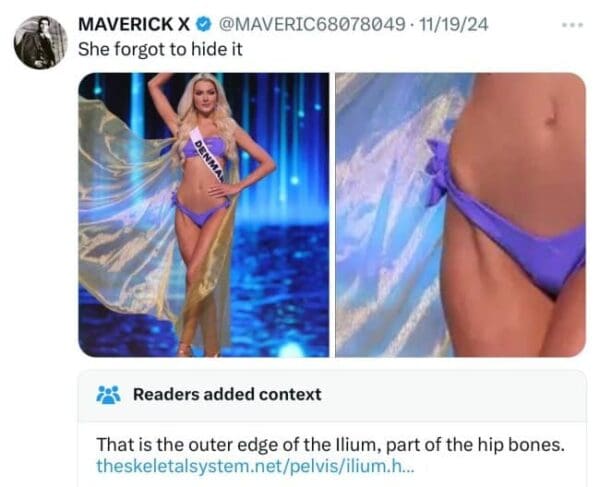
Task: Open the zoomed-in close-up photo
Action: 461,215
